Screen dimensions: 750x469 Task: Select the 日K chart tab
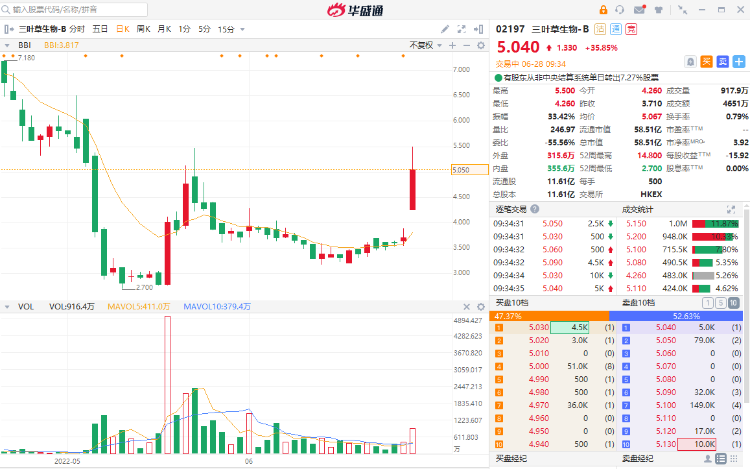click(x=123, y=29)
